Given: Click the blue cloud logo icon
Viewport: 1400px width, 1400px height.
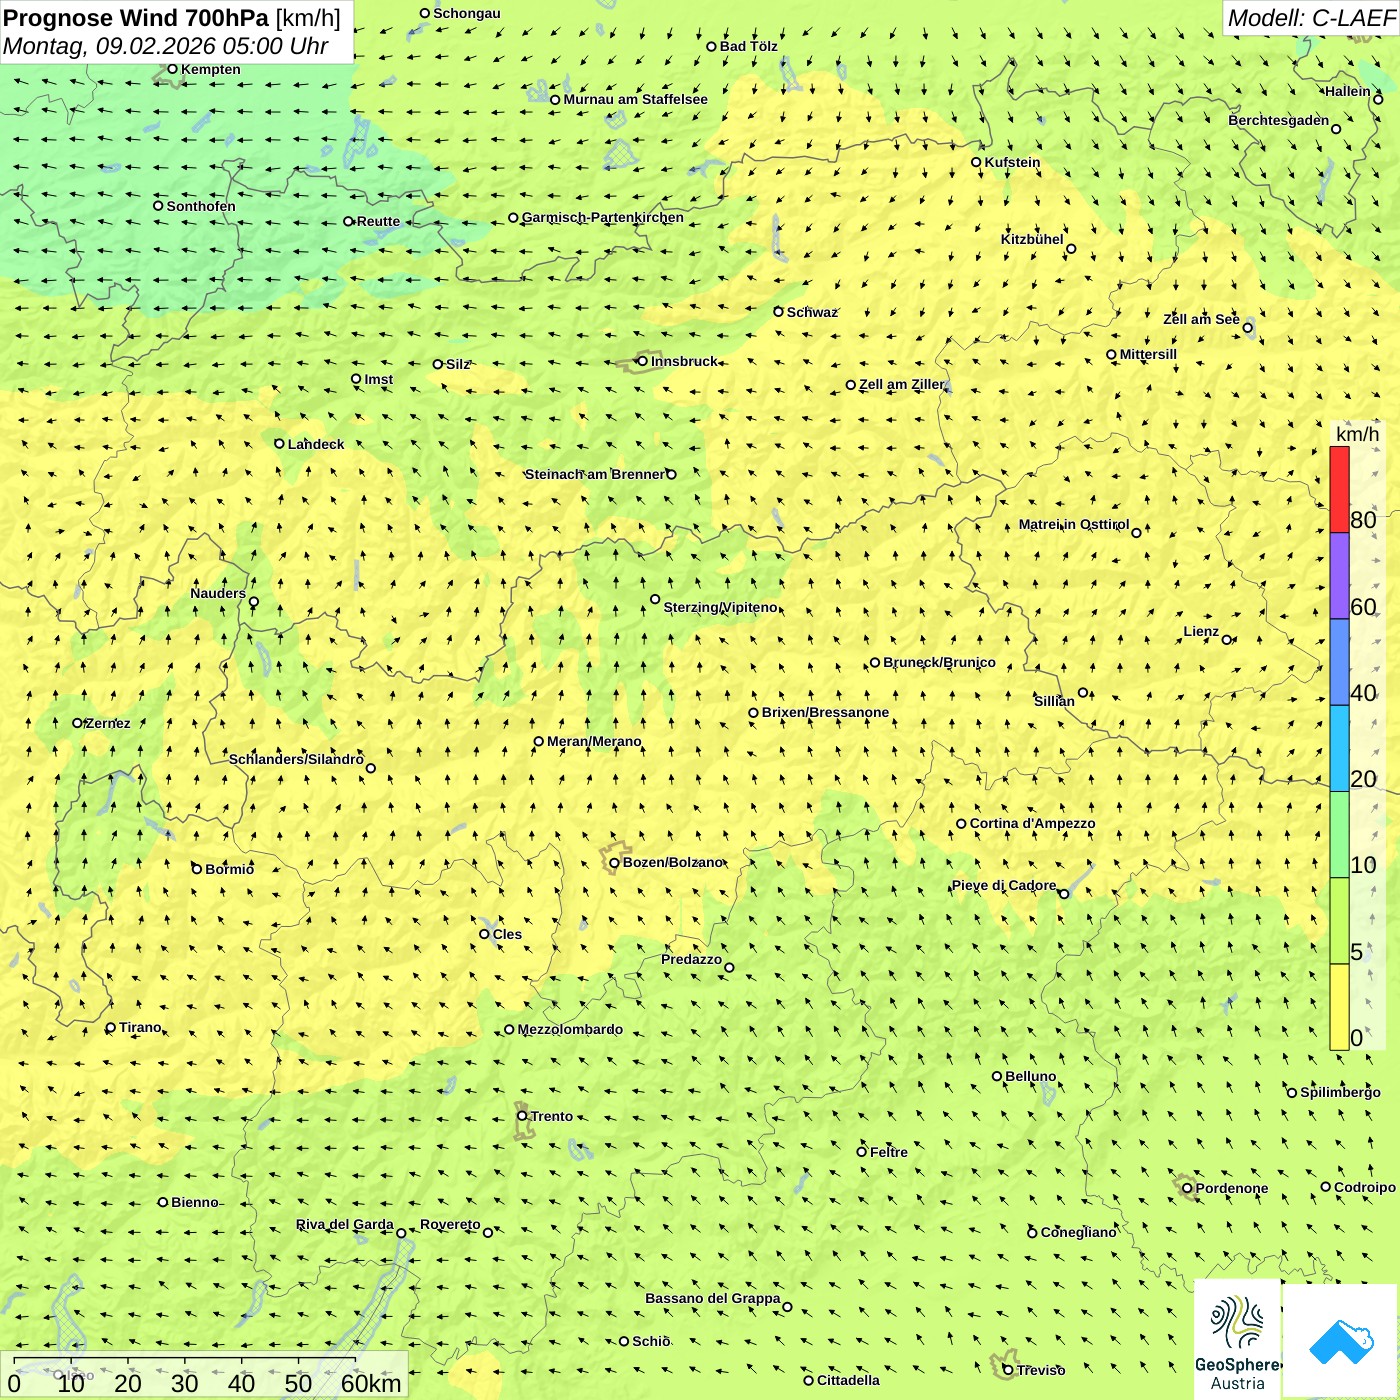Looking at the screenshot, I should click(x=1340, y=1341).
